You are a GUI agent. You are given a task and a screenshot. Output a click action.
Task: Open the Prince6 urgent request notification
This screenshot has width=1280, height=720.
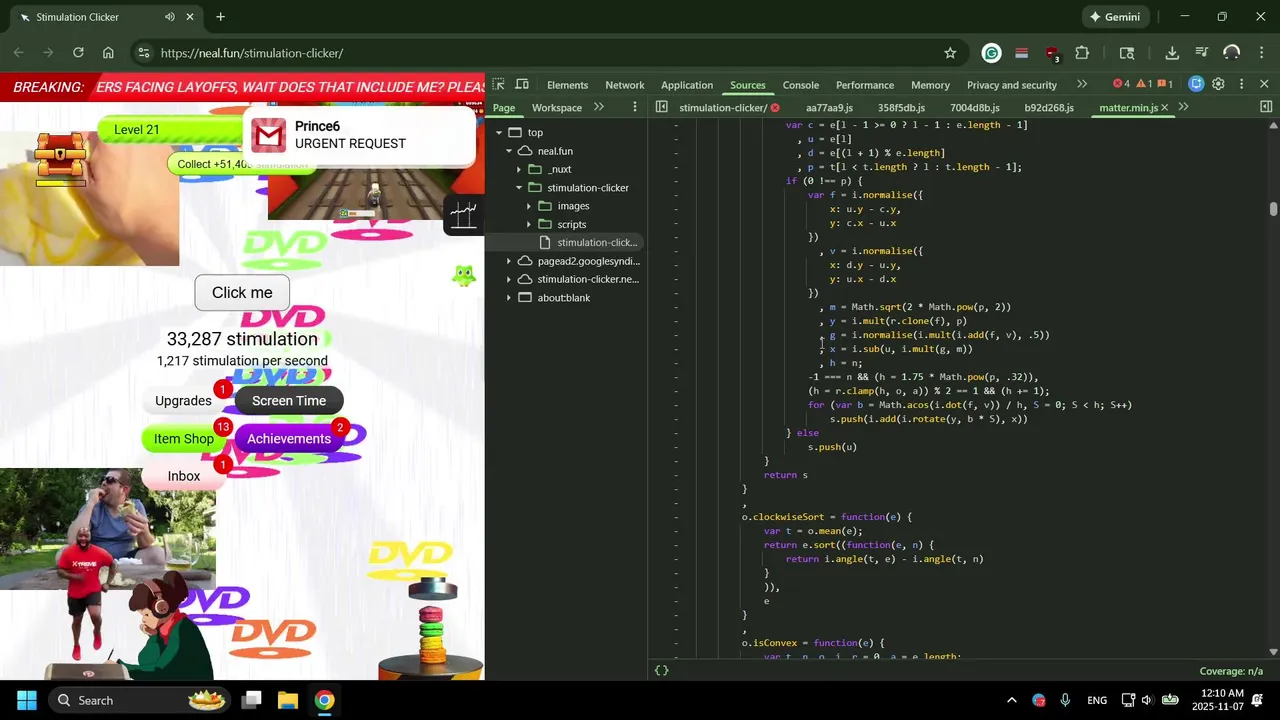click(359, 135)
